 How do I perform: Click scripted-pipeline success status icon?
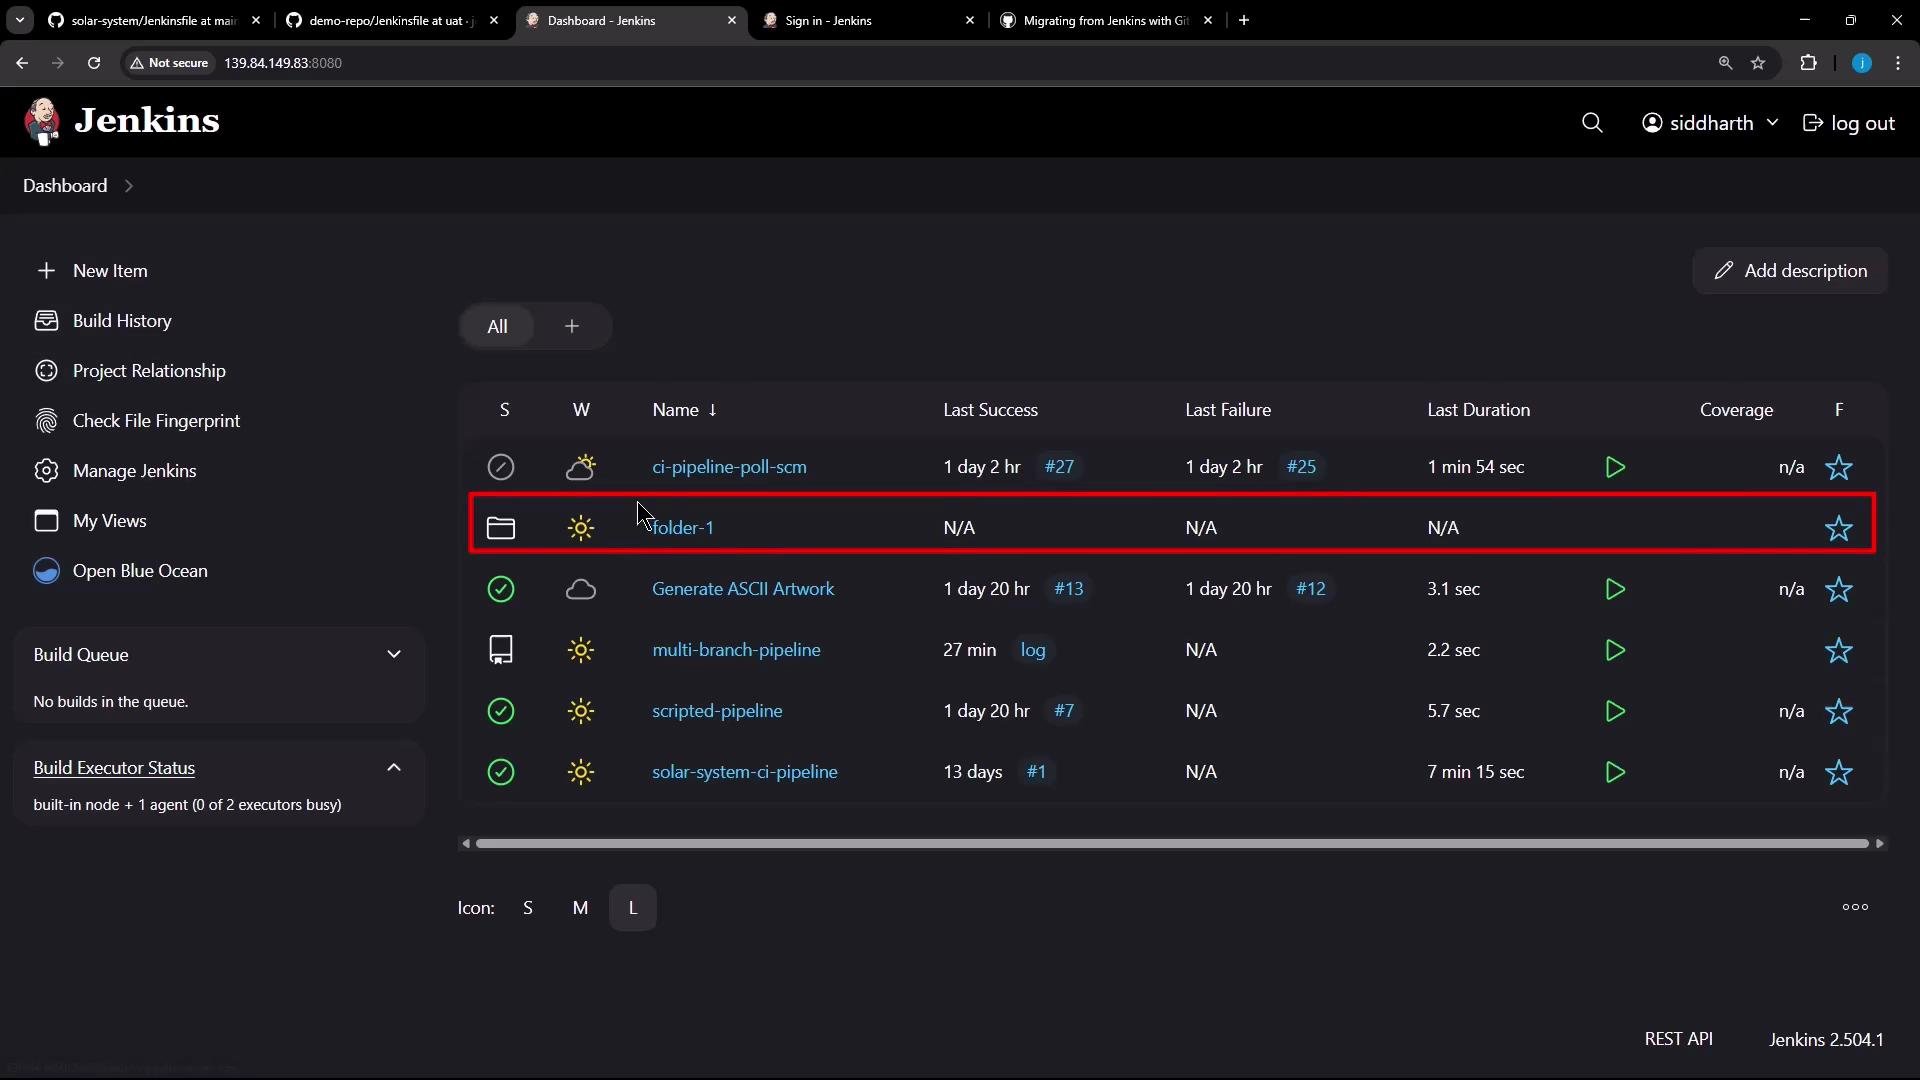tap(501, 711)
